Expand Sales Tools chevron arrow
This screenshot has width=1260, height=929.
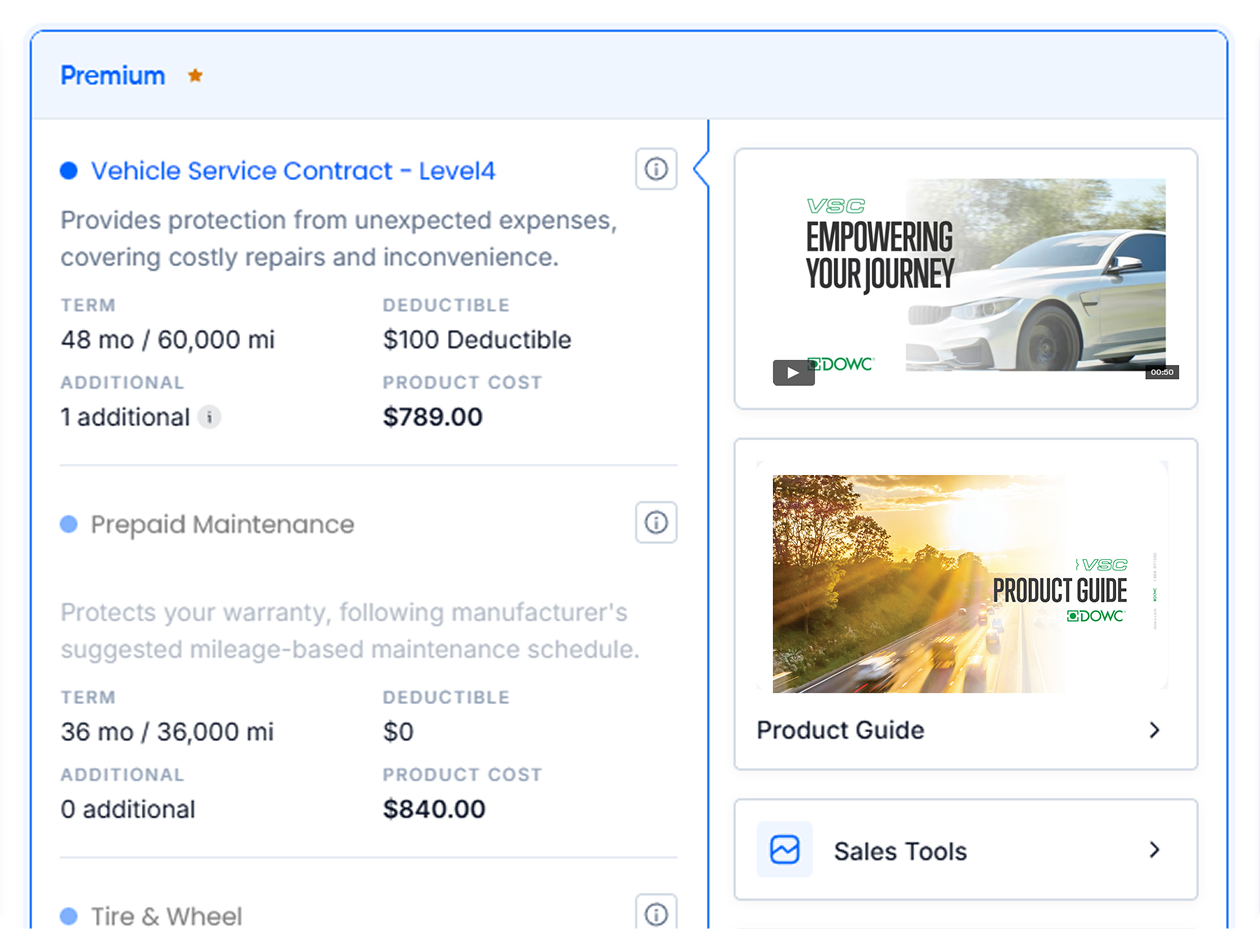1154,850
